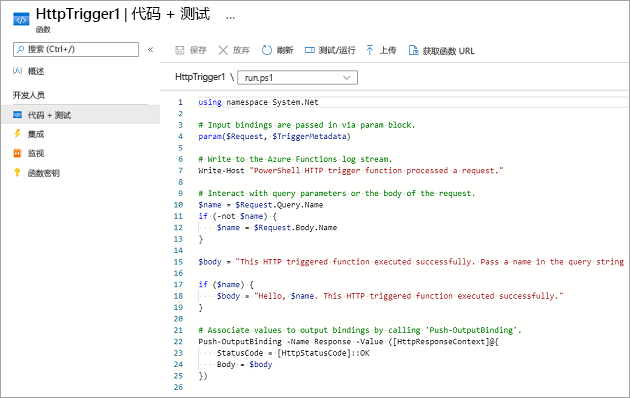Click the Push-OutputBinding -Name Response line
This screenshot has width=630, height=398.
click(348, 341)
